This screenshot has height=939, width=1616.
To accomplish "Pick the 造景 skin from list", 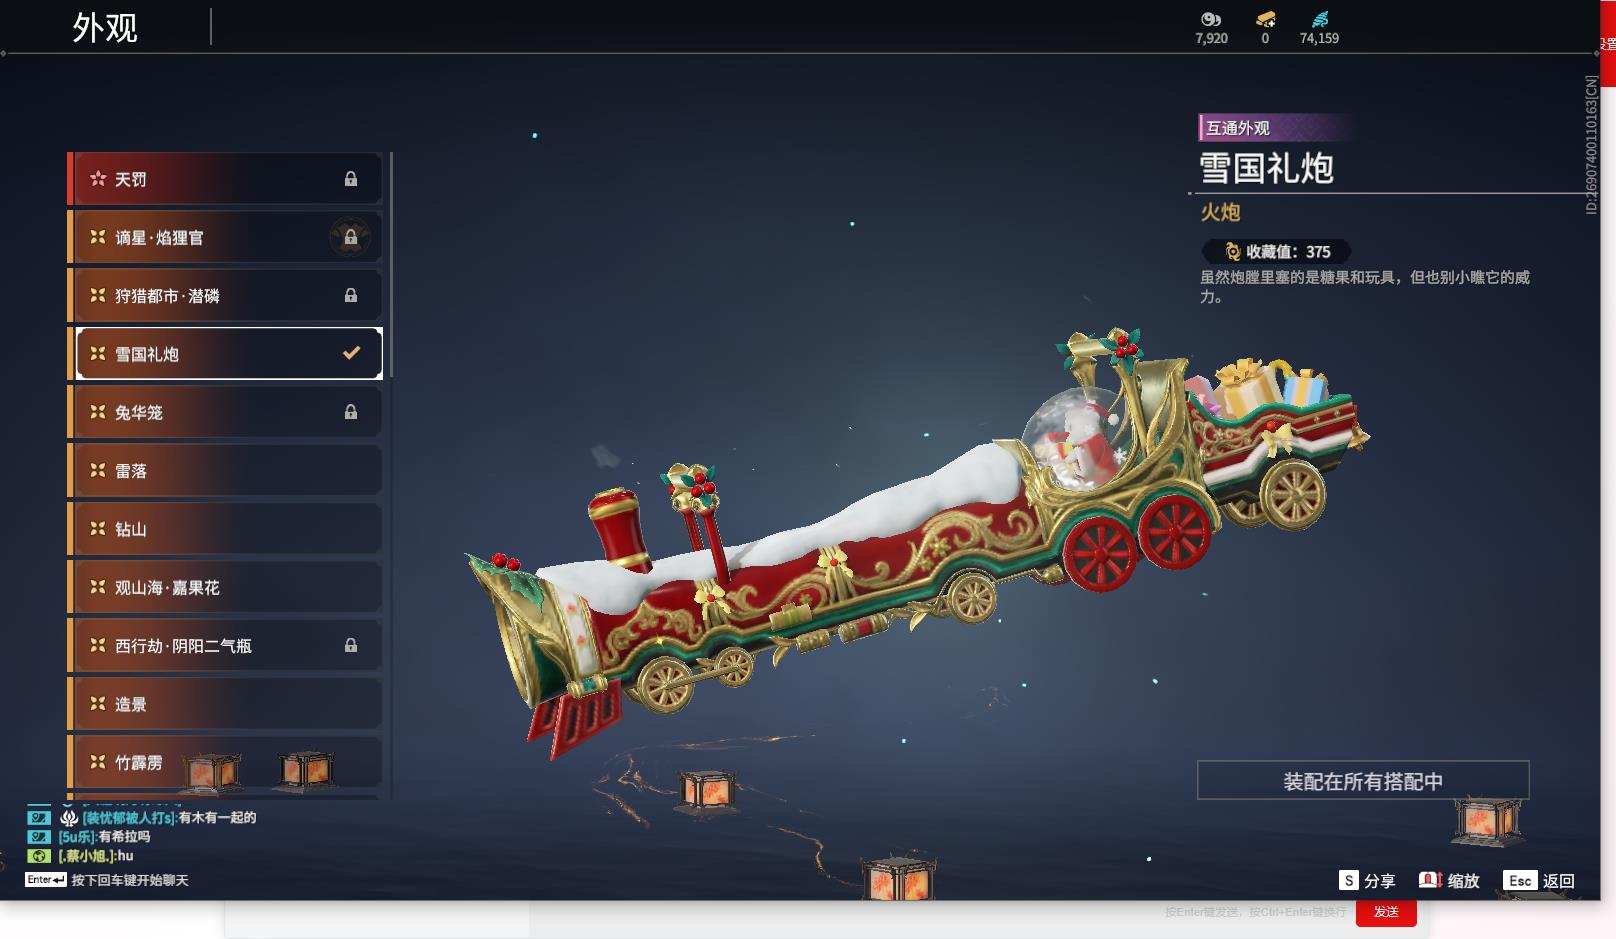I will point(225,704).
